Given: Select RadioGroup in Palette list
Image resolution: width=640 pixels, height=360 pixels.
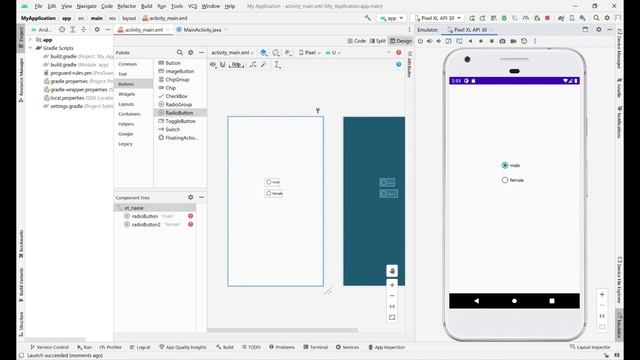Looking at the screenshot, I should point(178,104).
